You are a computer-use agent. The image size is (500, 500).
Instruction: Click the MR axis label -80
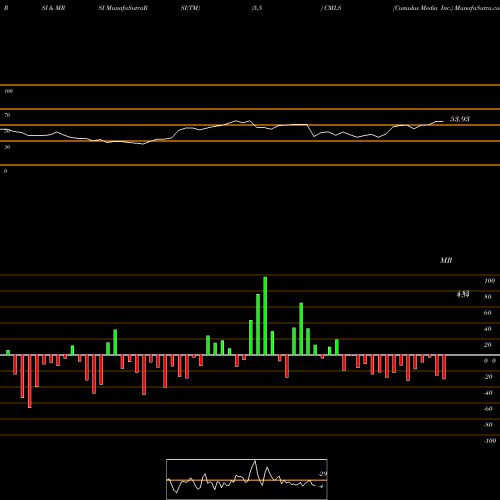point(488,425)
